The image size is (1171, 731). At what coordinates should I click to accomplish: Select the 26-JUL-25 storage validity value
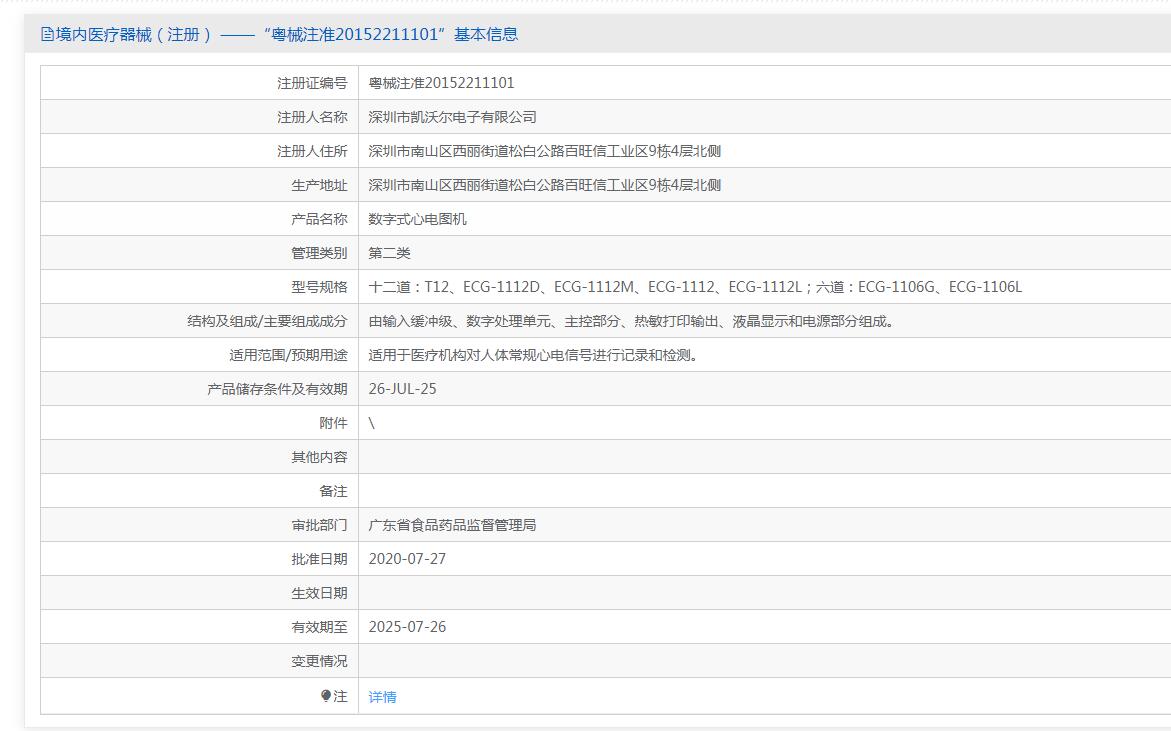pos(403,389)
